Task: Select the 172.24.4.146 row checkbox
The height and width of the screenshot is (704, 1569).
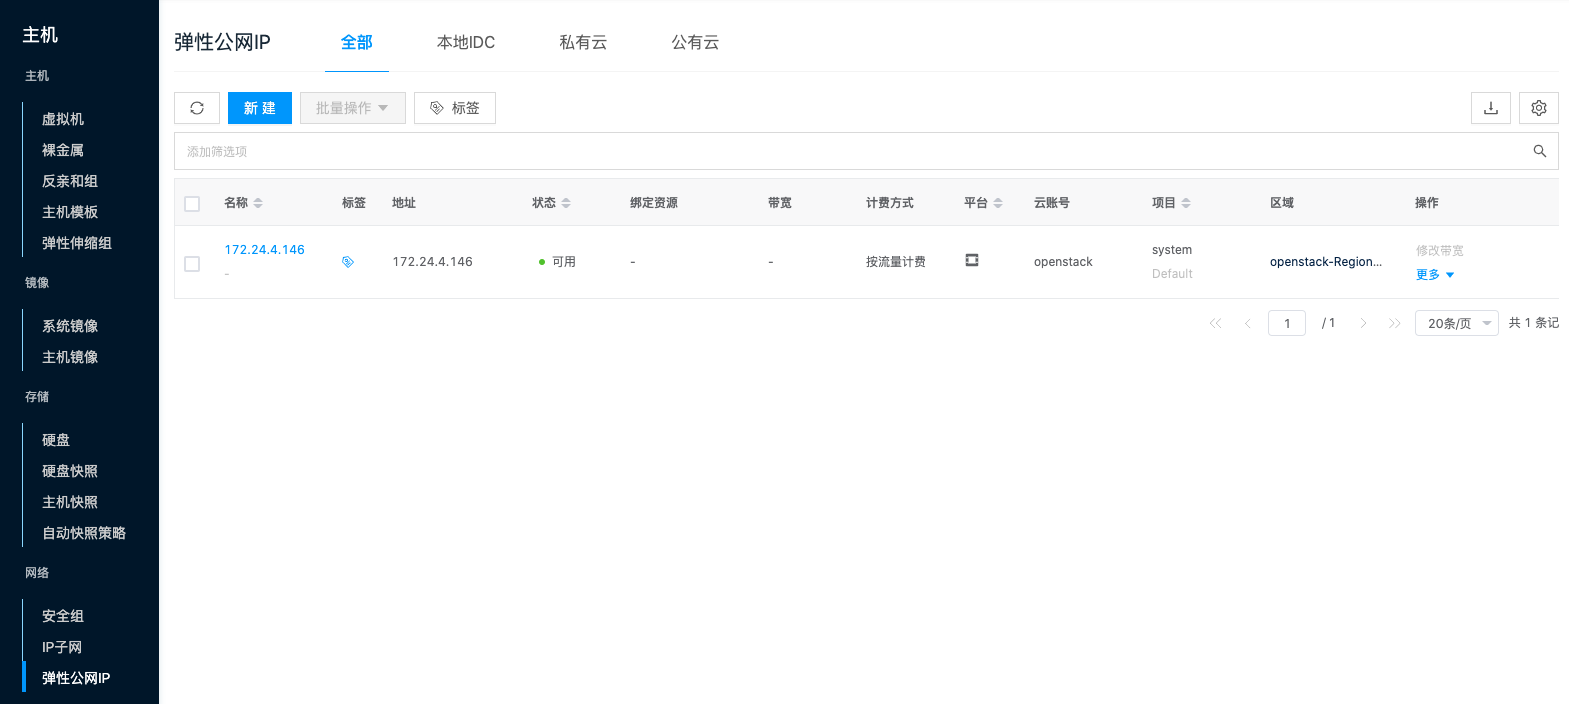Action: pyautogui.click(x=192, y=264)
